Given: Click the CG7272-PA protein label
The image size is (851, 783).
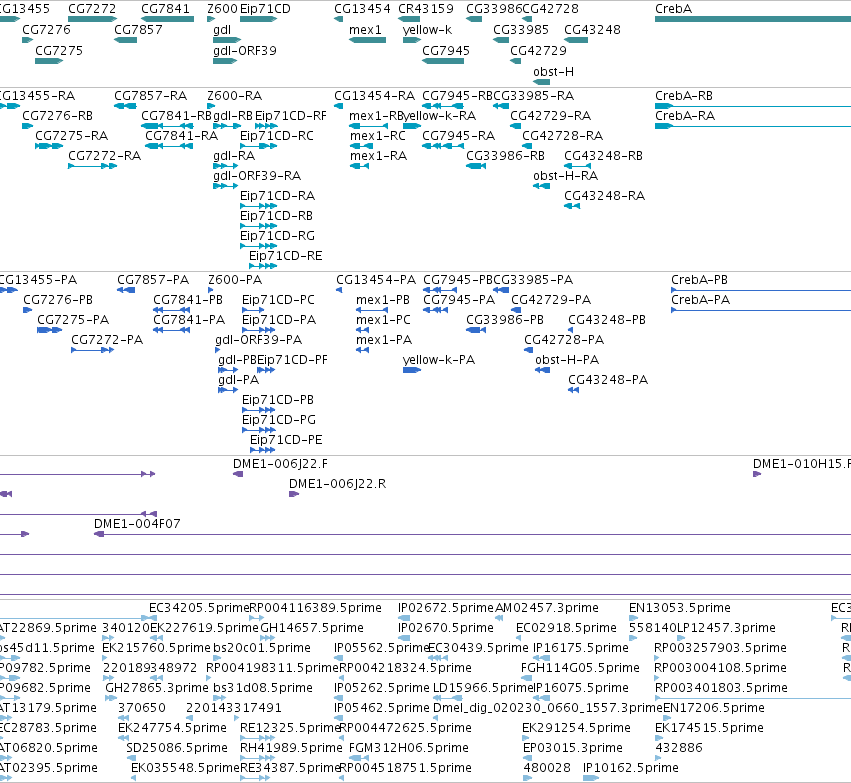Looking at the screenshot, I should pyautogui.click(x=107, y=340).
